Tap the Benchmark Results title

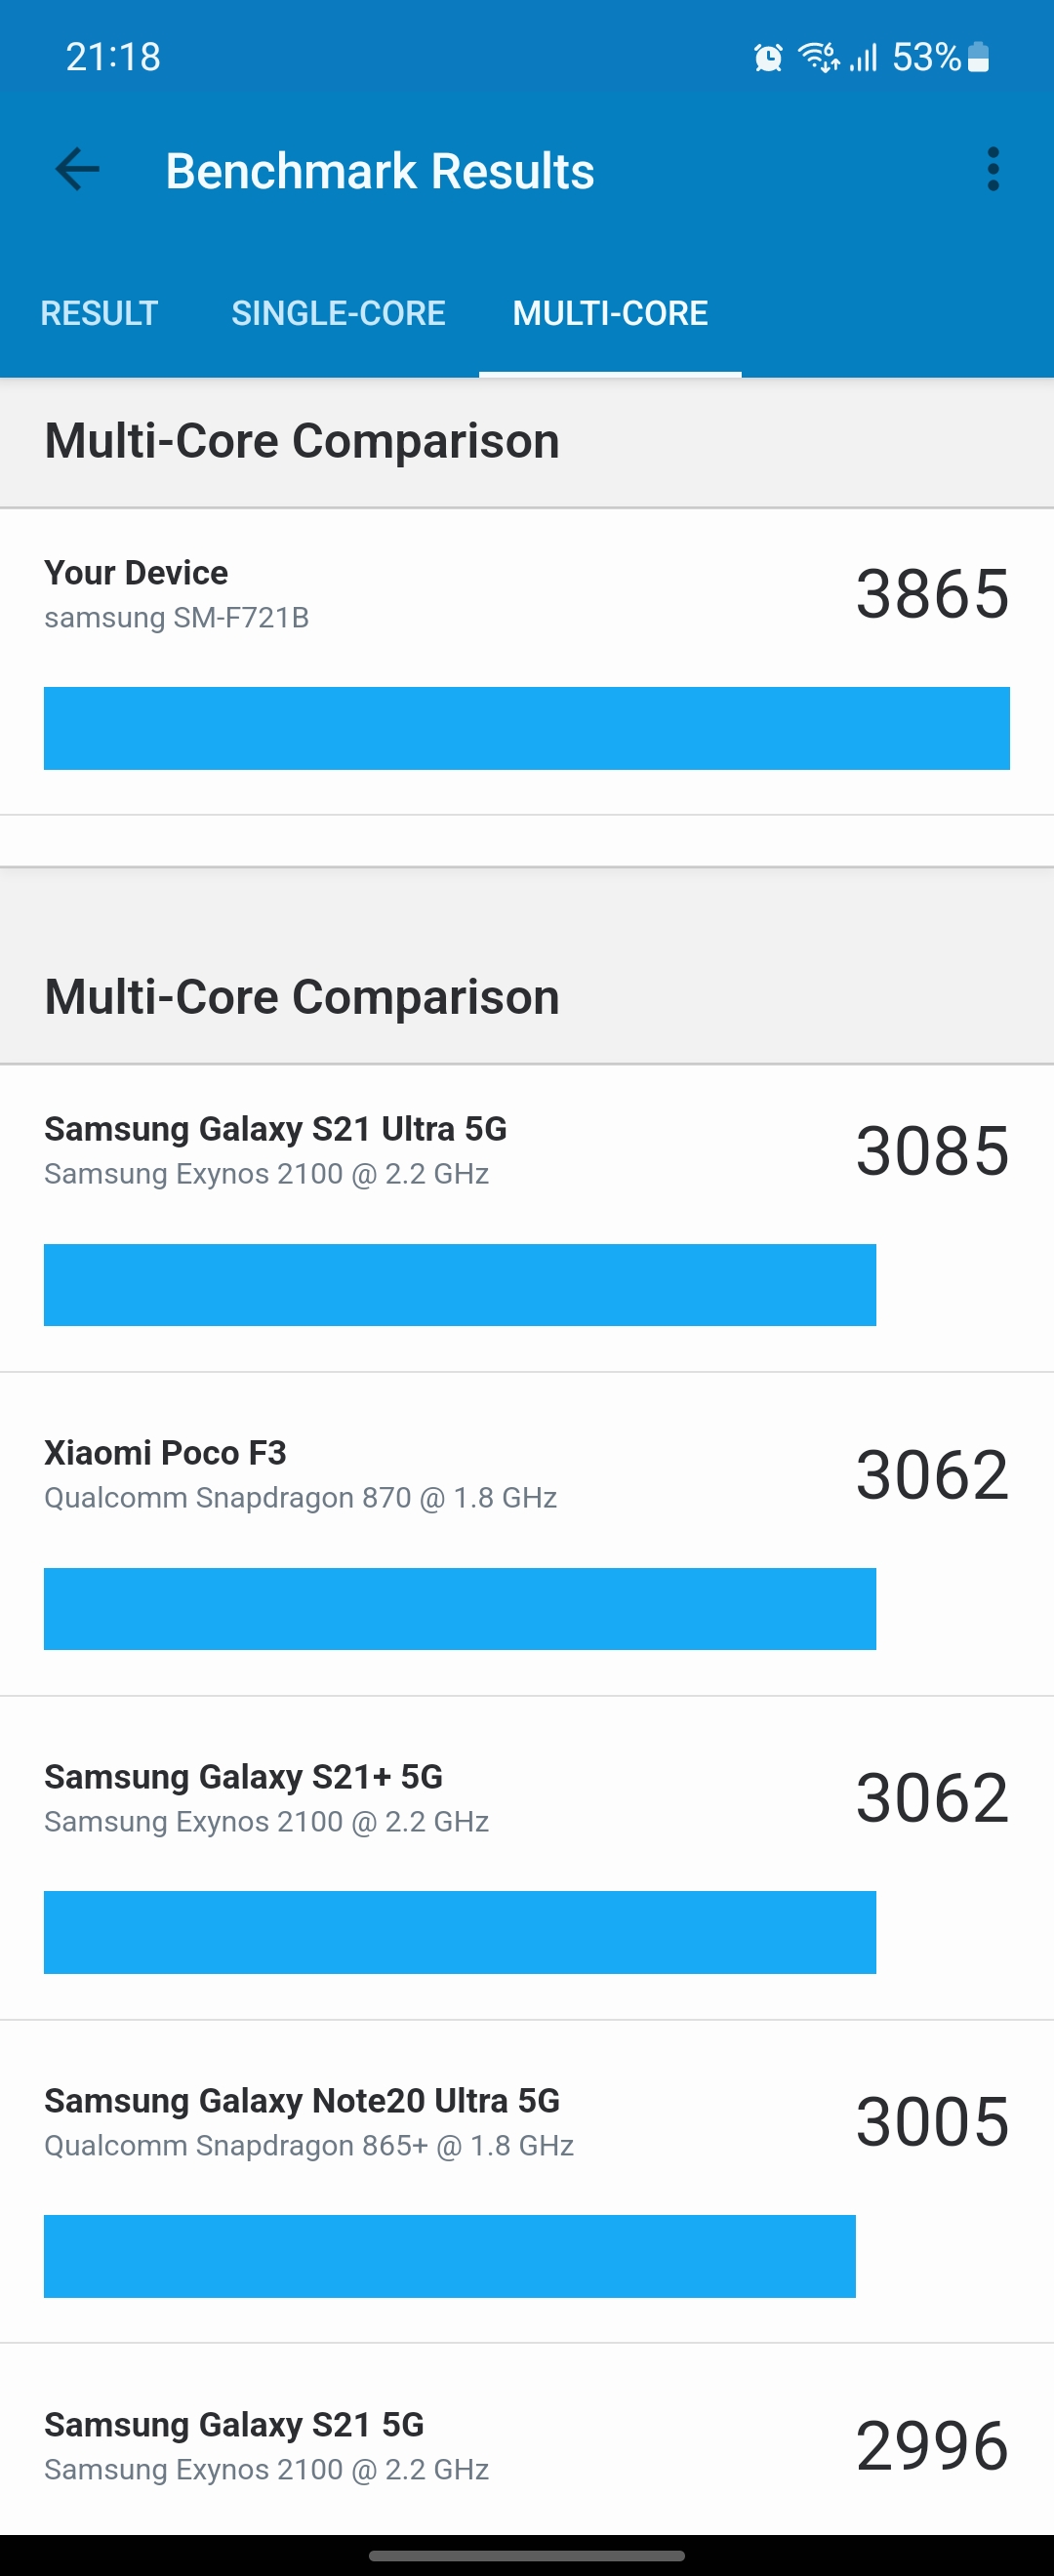(380, 170)
